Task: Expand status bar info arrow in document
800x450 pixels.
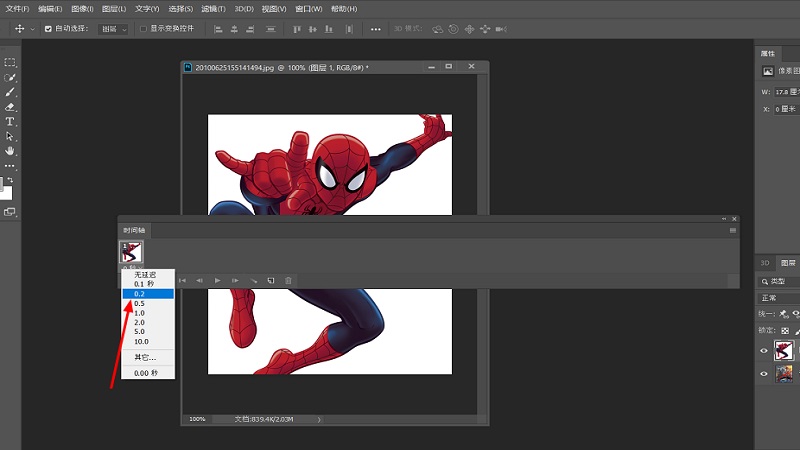Action: click(319, 419)
